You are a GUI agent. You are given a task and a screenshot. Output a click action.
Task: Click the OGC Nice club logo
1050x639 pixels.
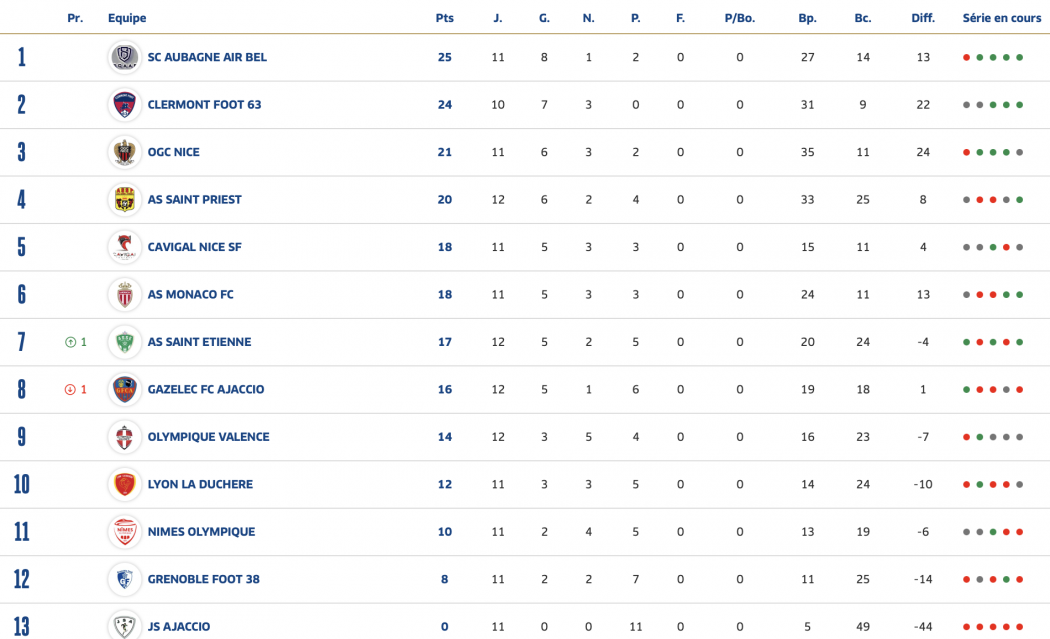[x=125, y=152]
